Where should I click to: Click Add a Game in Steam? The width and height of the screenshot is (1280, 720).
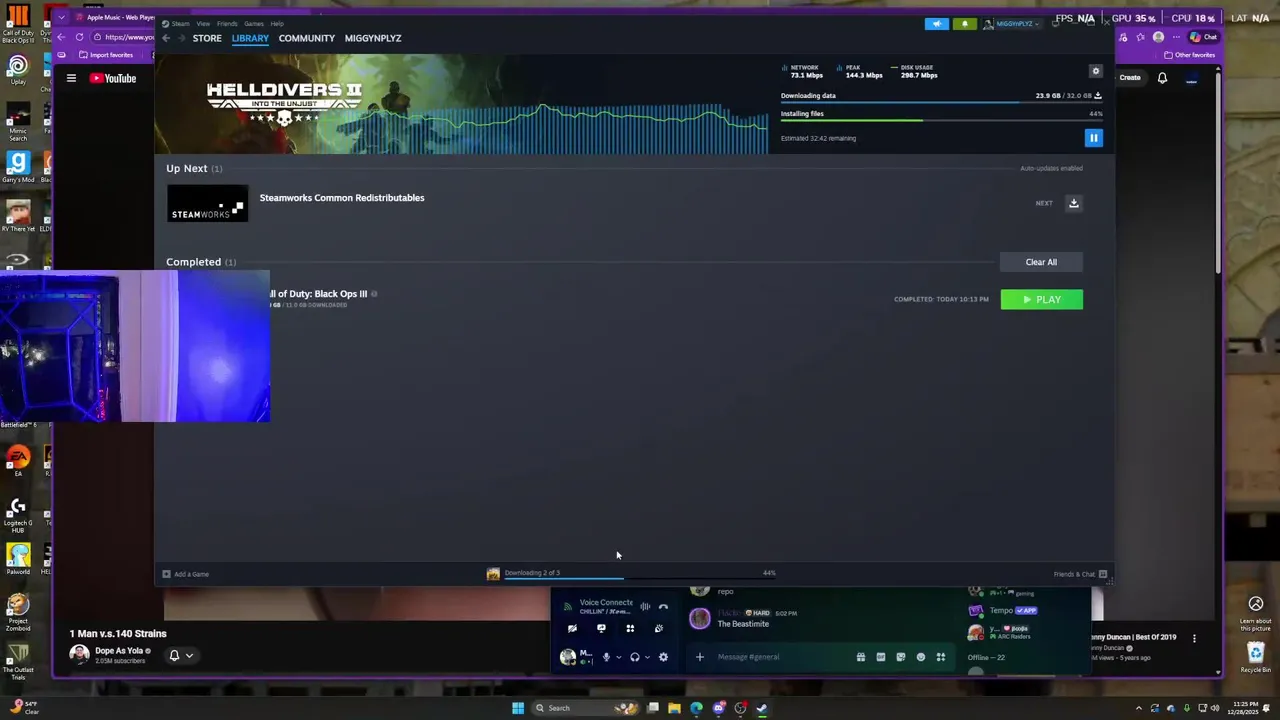[186, 574]
